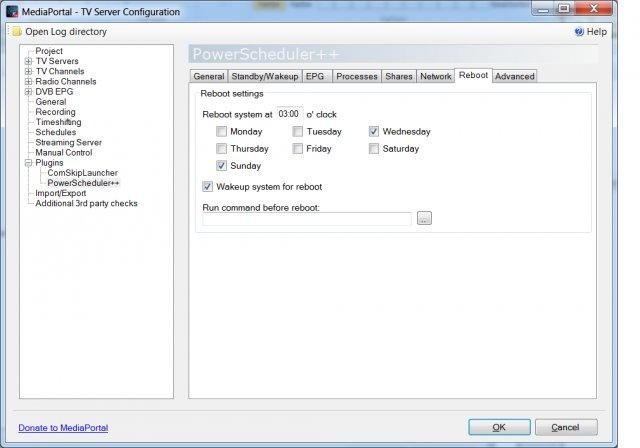Switch to the General tab
The image size is (640, 448).
(x=209, y=76)
